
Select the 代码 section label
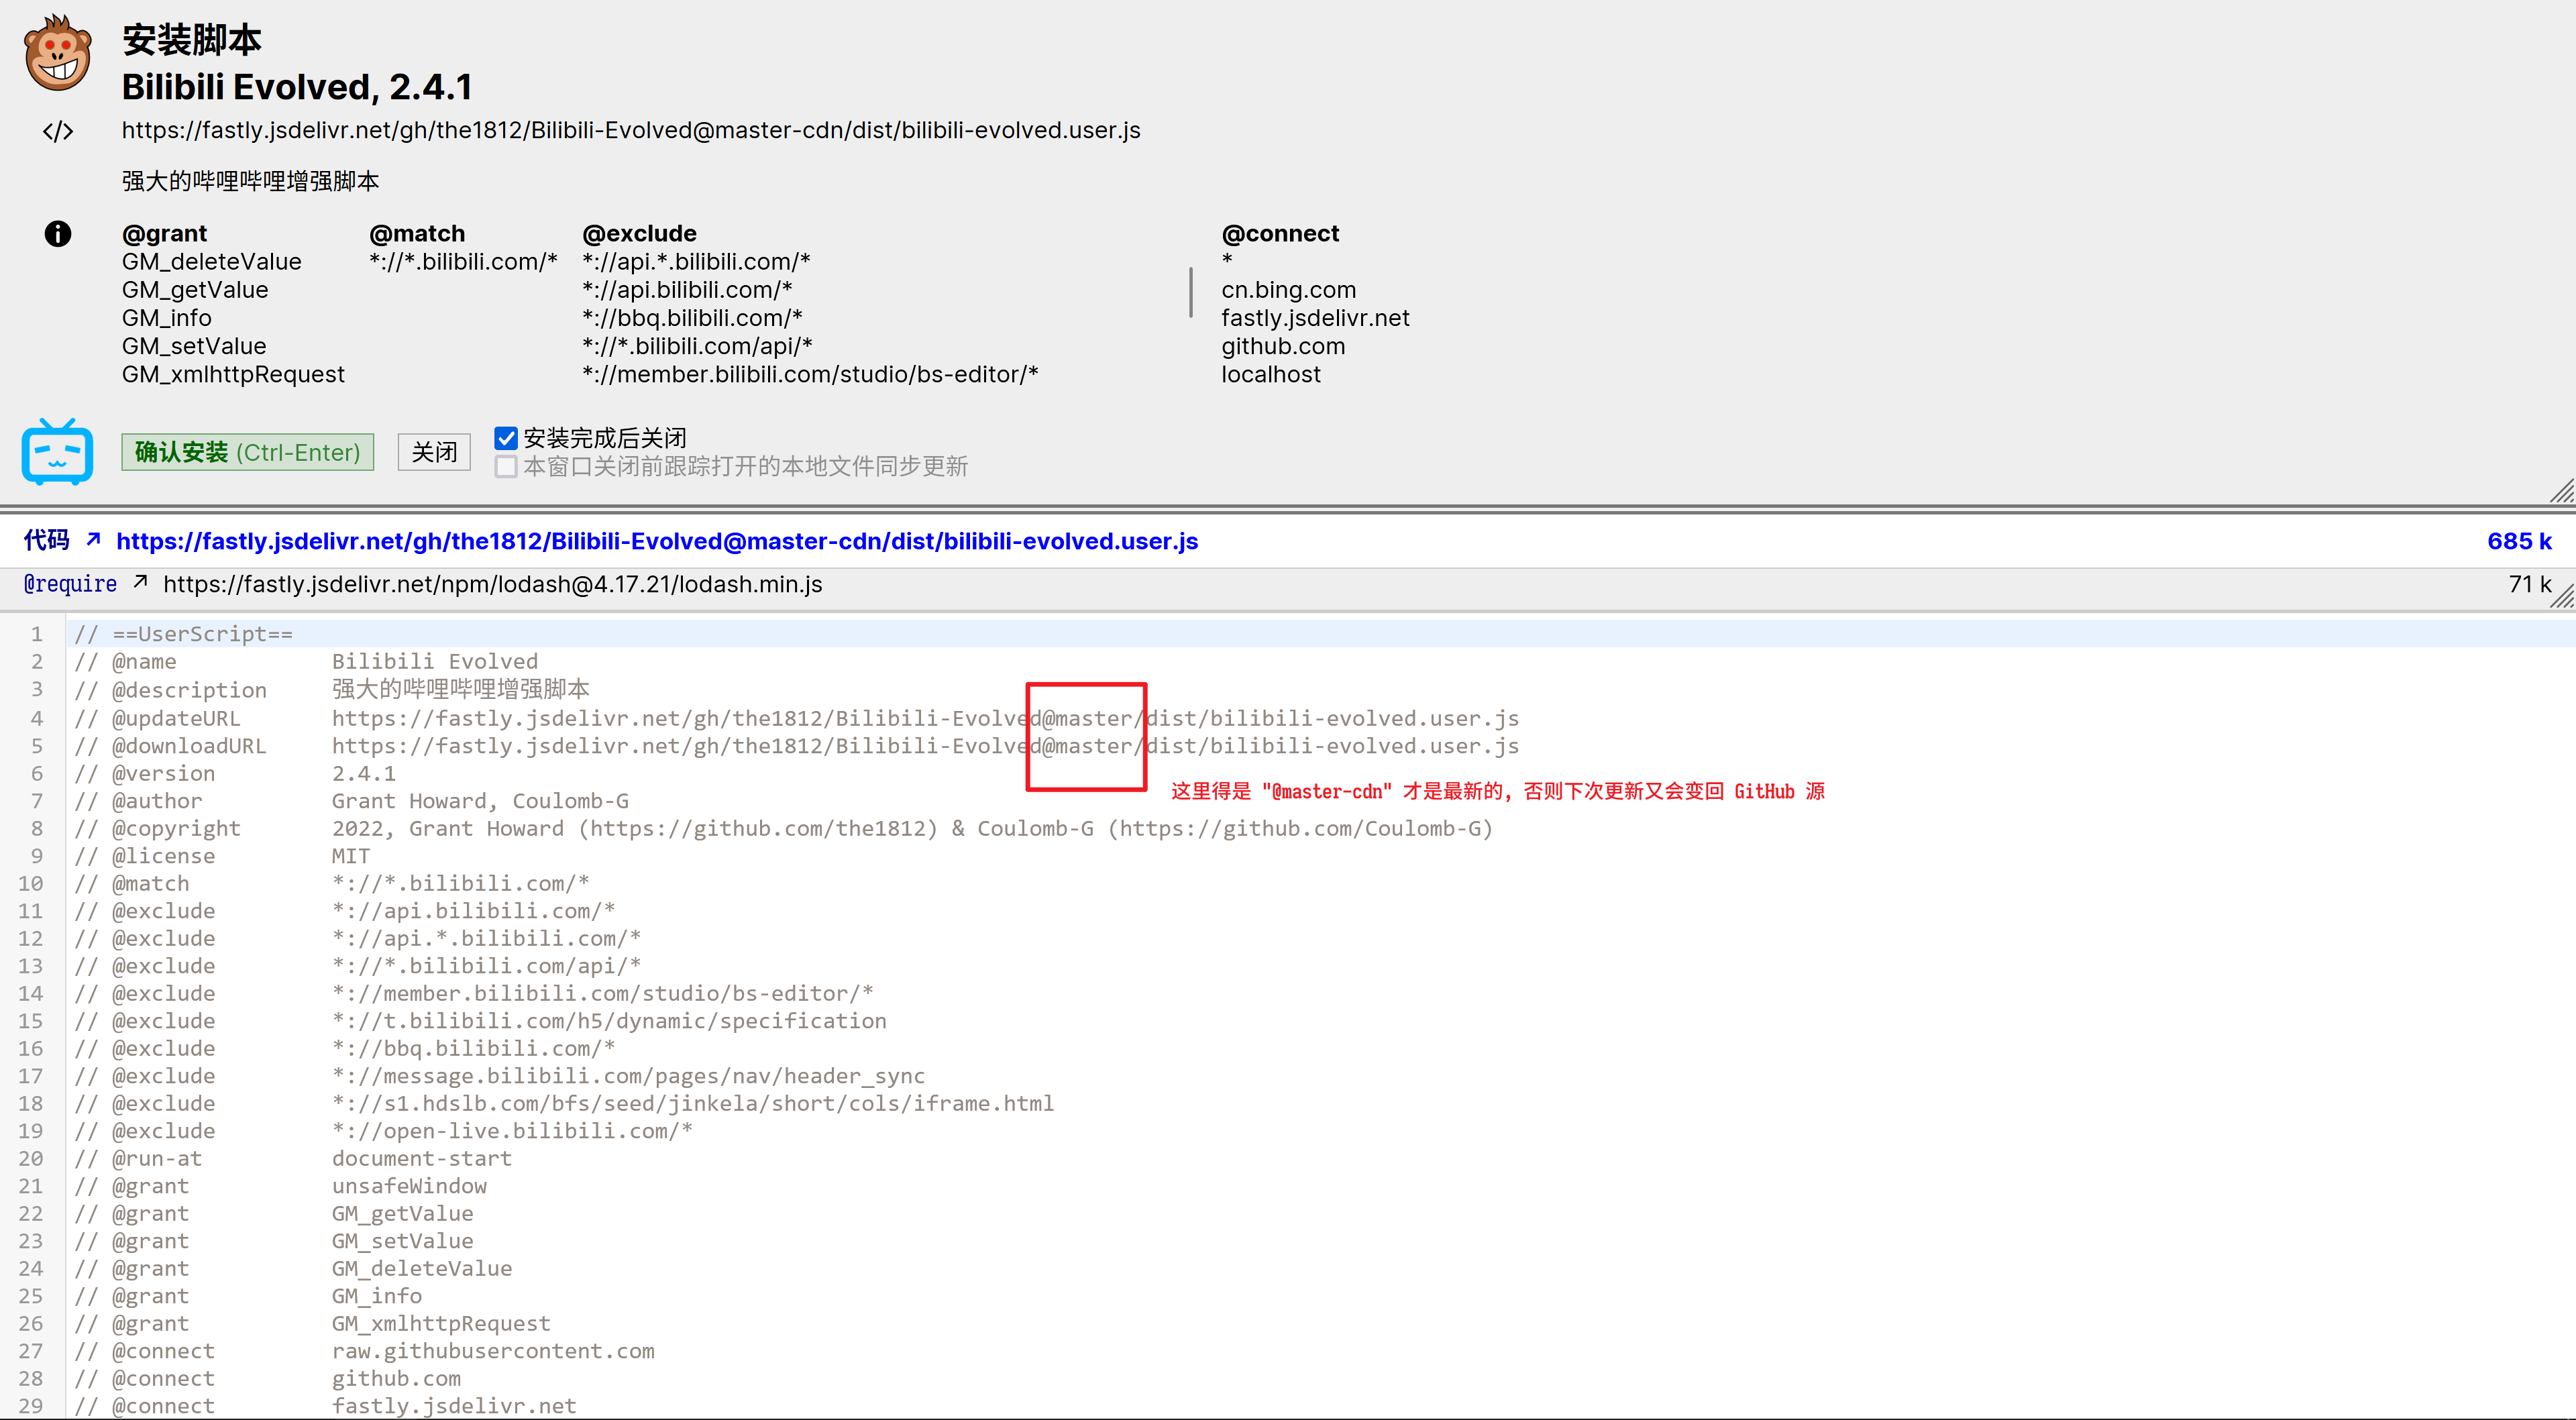pyautogui.click(x=47, y=540)
